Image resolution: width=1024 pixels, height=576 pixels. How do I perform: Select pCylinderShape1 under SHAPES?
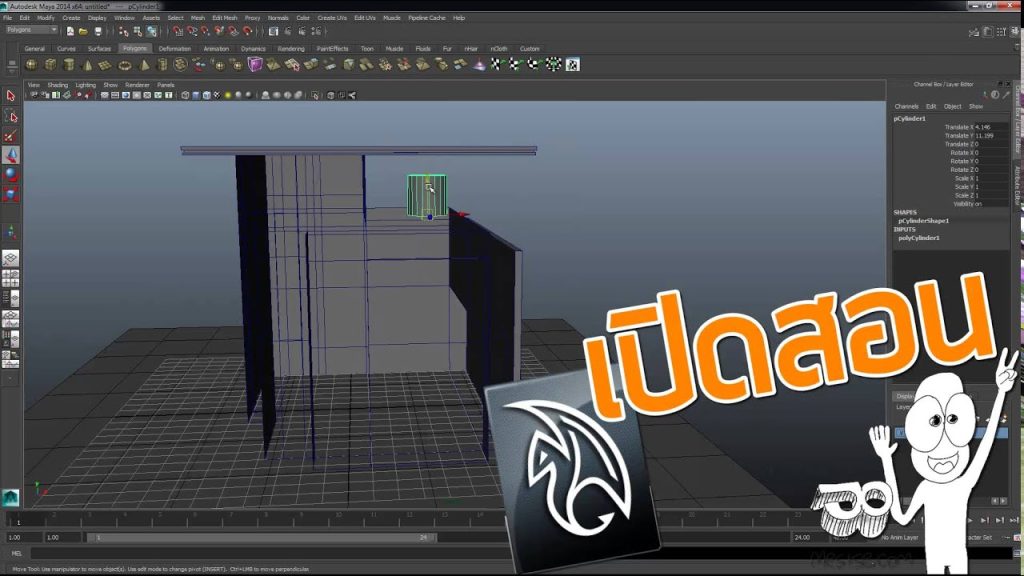click(923, 221)
